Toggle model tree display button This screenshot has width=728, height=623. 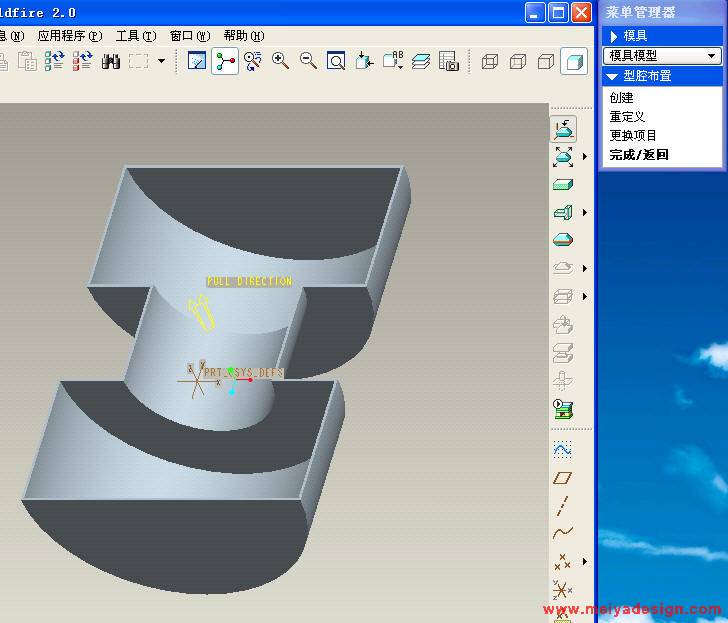tap(225, 61)
